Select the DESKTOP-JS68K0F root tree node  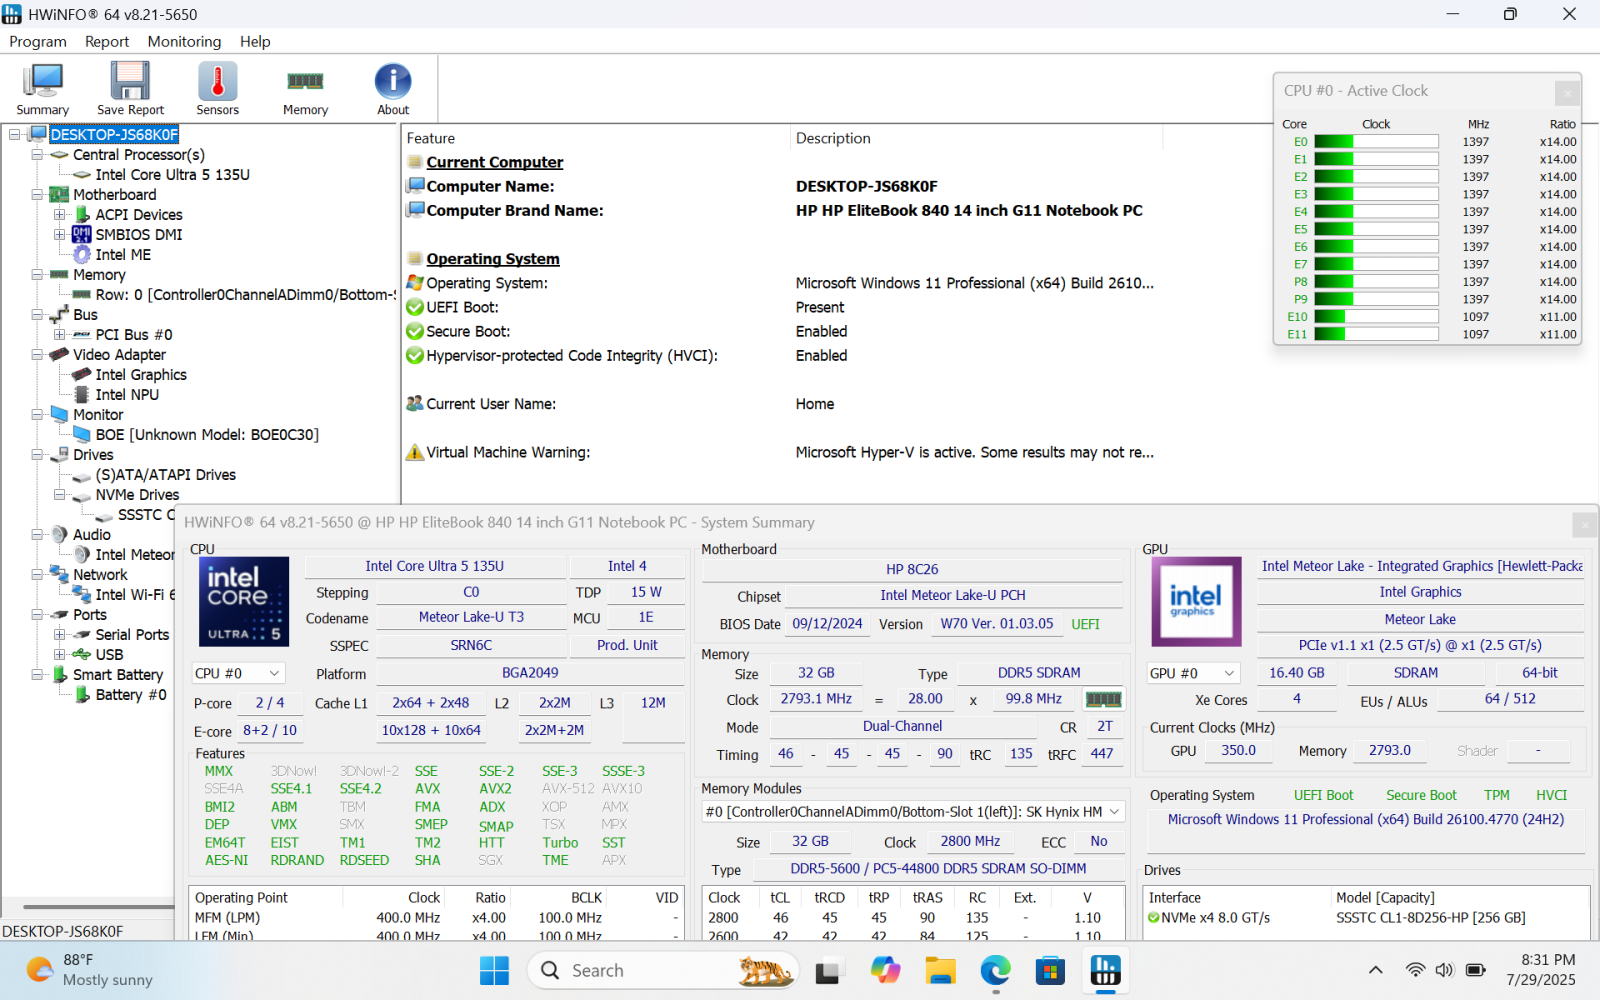coord(114,135)
